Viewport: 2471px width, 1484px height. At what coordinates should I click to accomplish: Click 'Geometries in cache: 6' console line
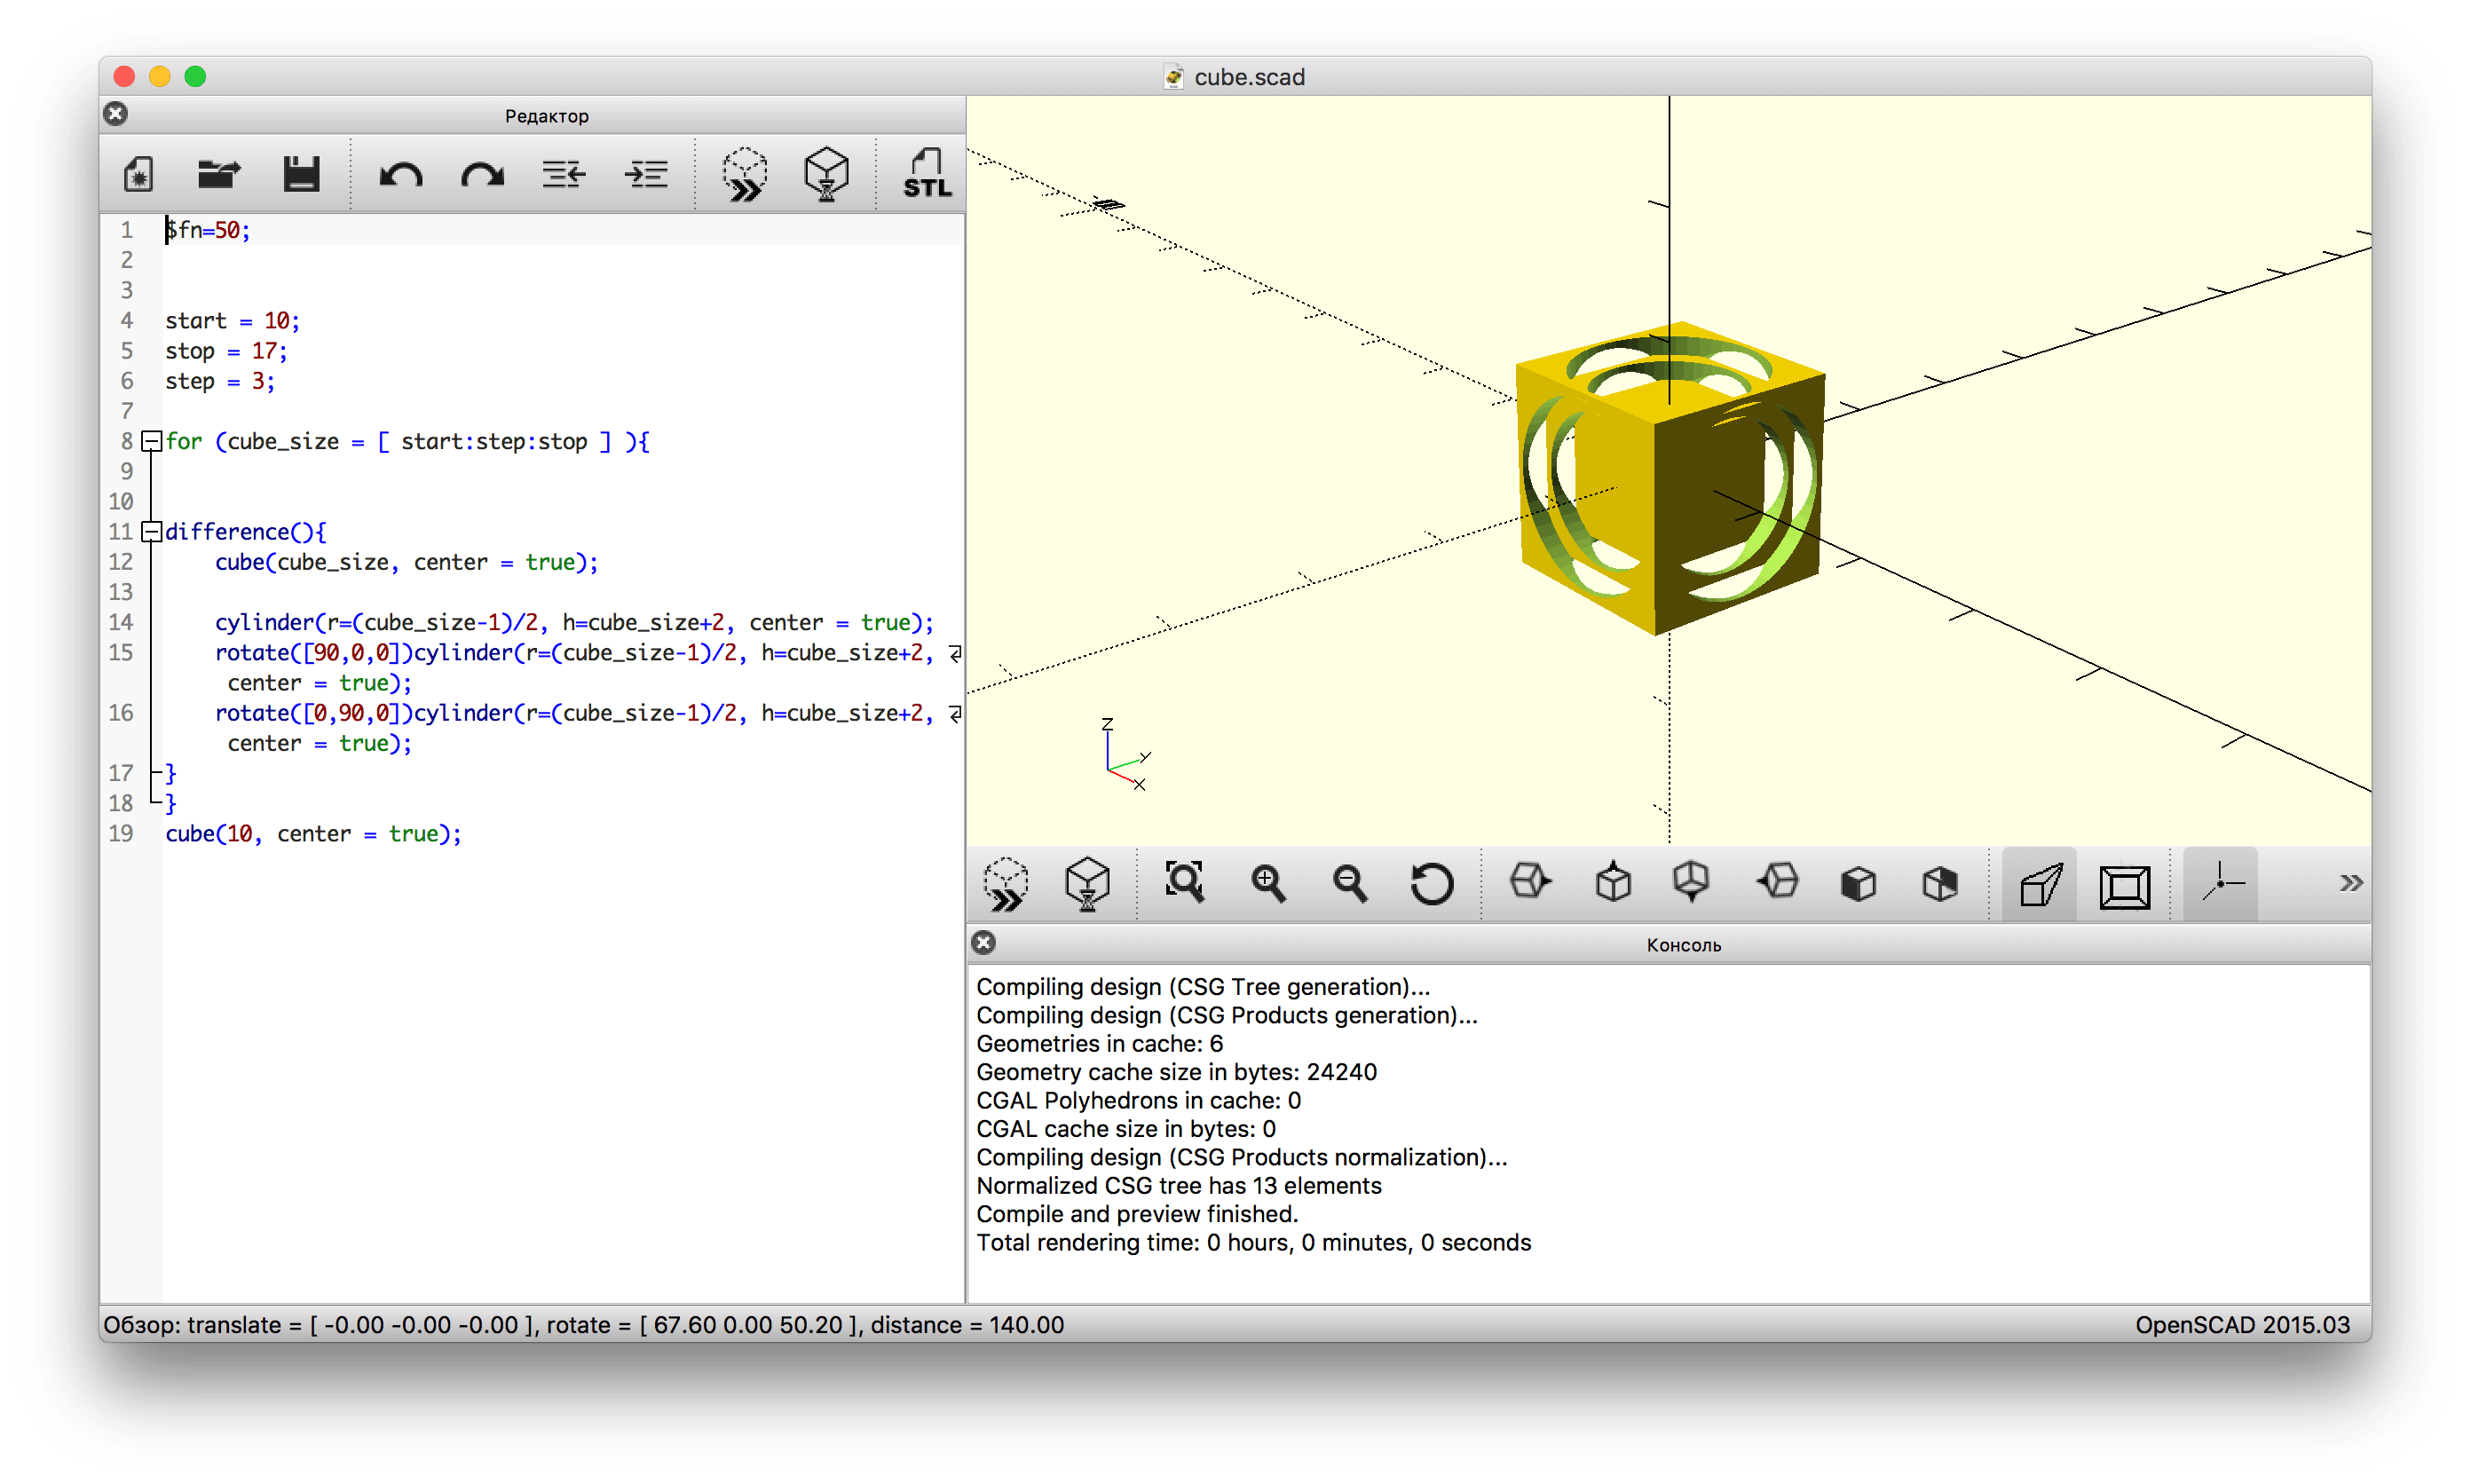click(x=1099, y=1044)
